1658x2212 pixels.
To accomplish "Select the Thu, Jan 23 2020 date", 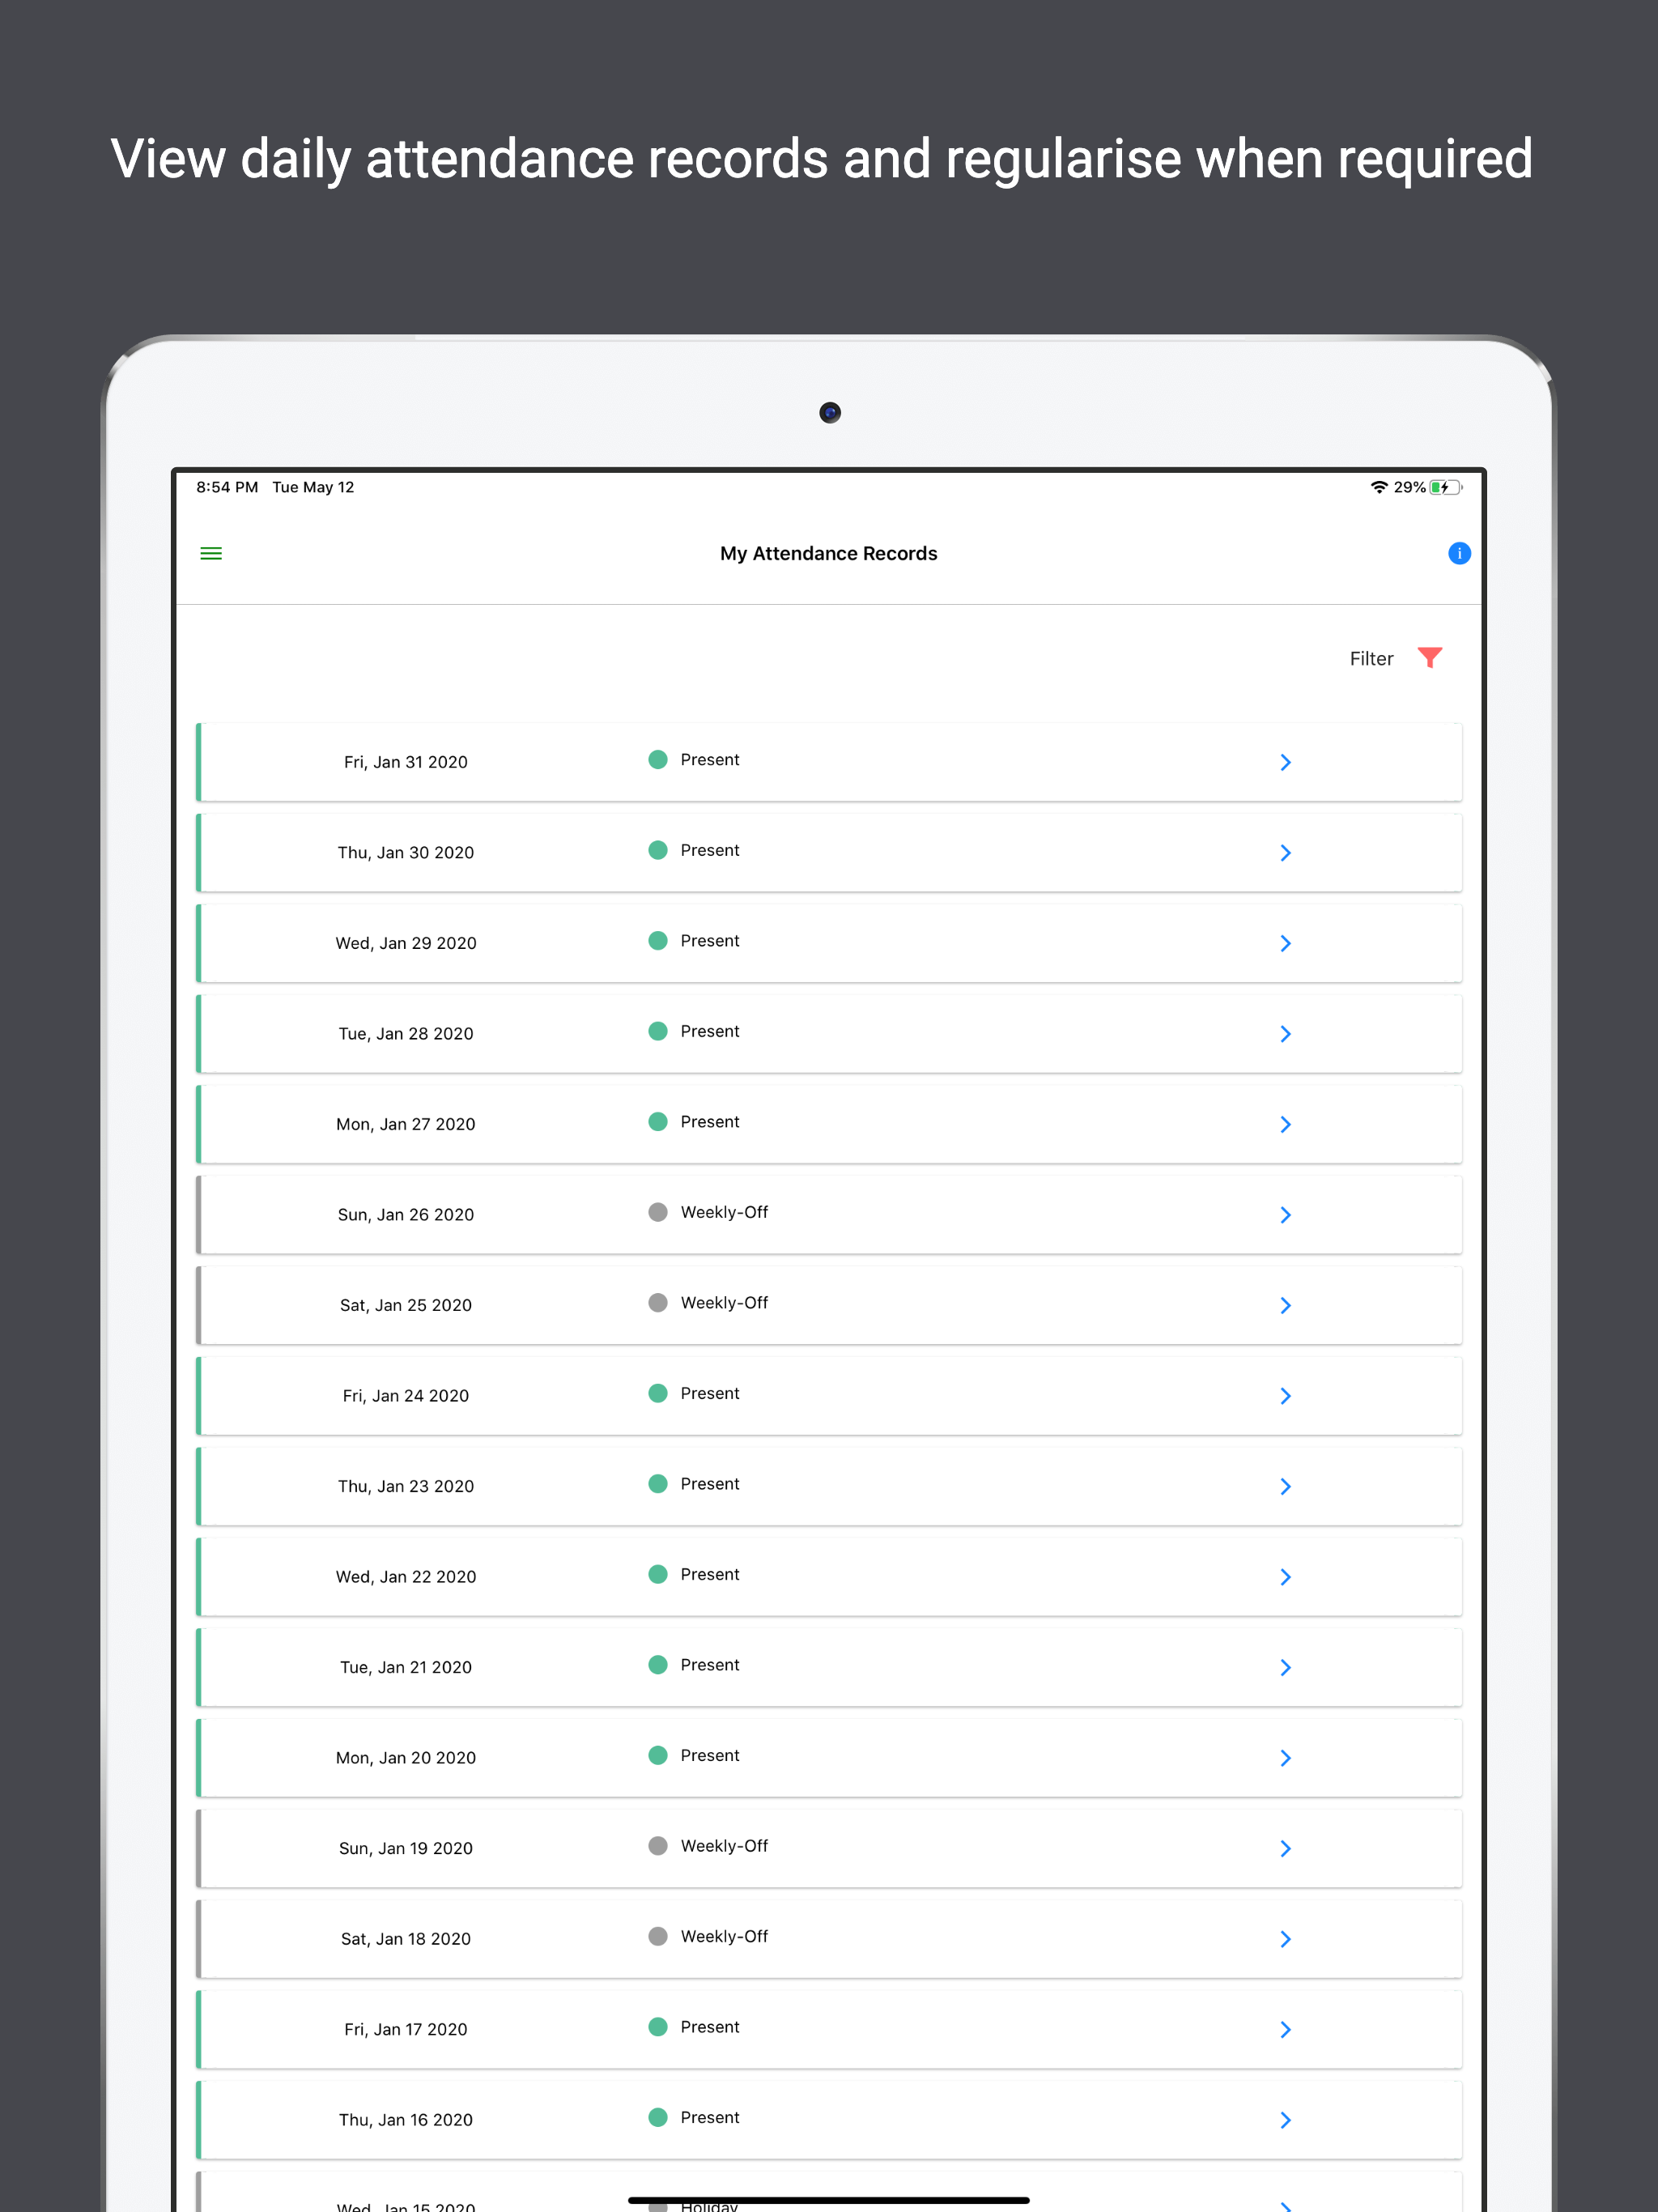I will [406, 1486].
